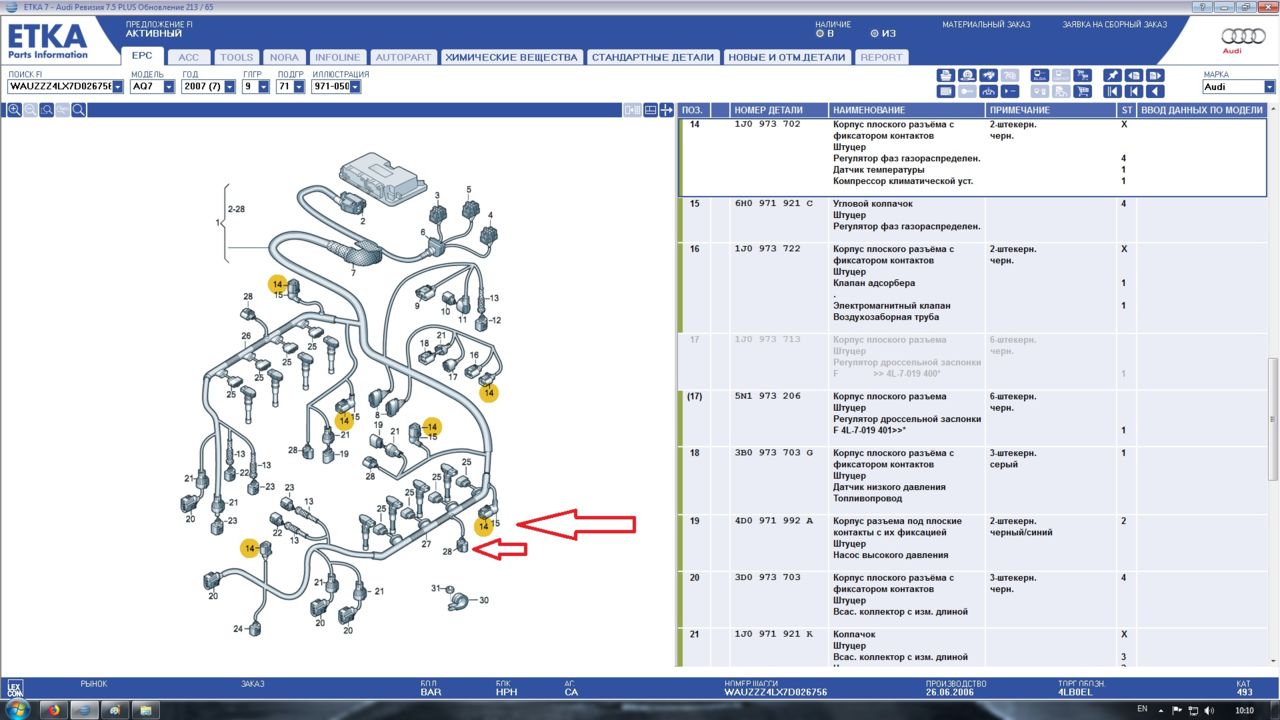Open the НОВЫЕ И ОТМ.ДЕТАЛИ tab
The height and width of the screenshot is (720, 1280).
tap(788, 57)
